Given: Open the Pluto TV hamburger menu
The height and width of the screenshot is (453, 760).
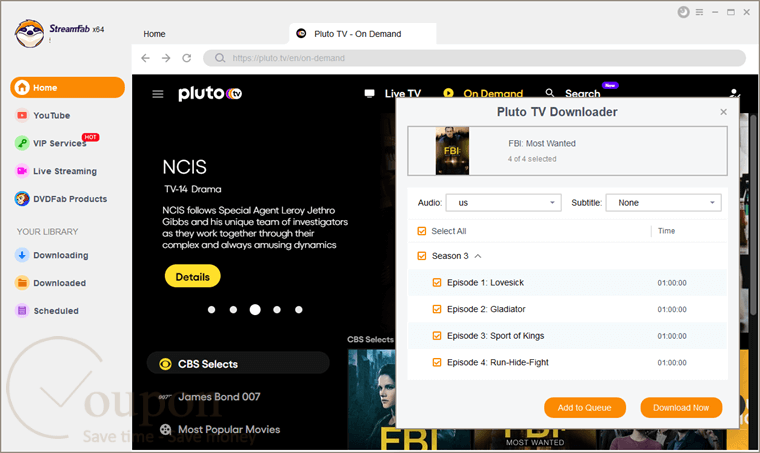Looking at the screenshot, I should [x=158, y=94].
